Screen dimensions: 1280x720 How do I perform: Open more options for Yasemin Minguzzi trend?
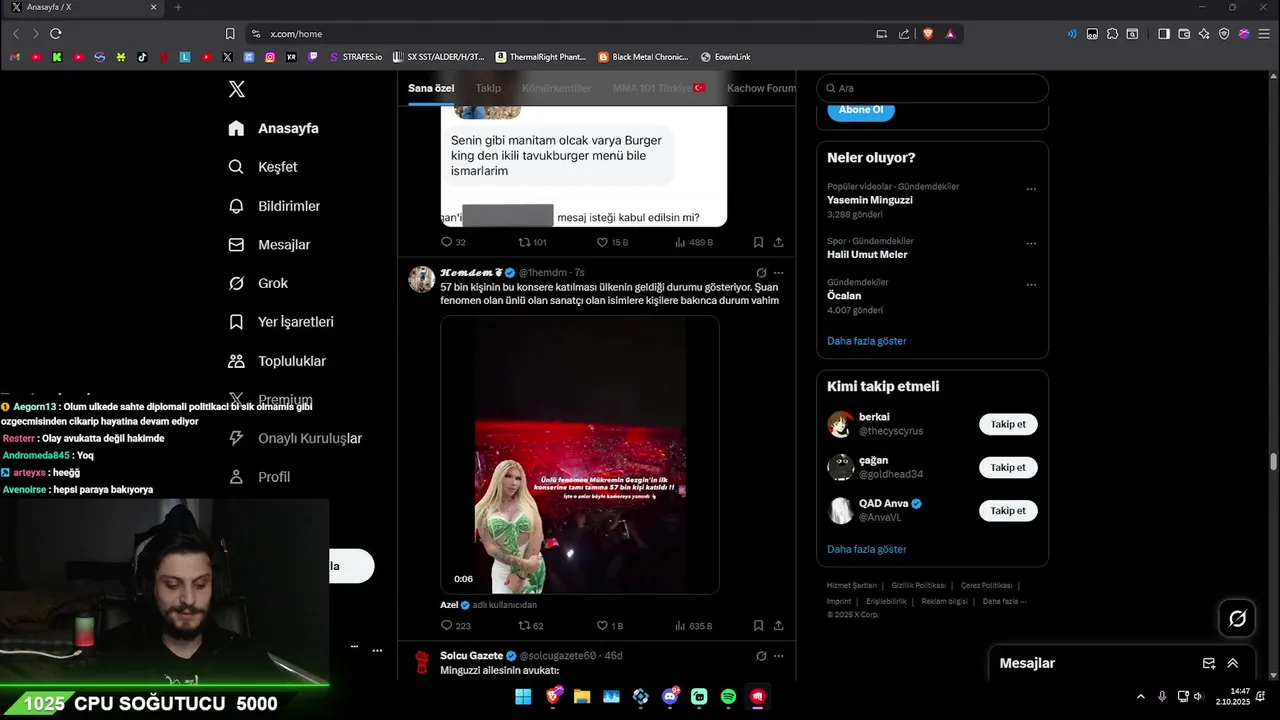(x=1031, y=188)
